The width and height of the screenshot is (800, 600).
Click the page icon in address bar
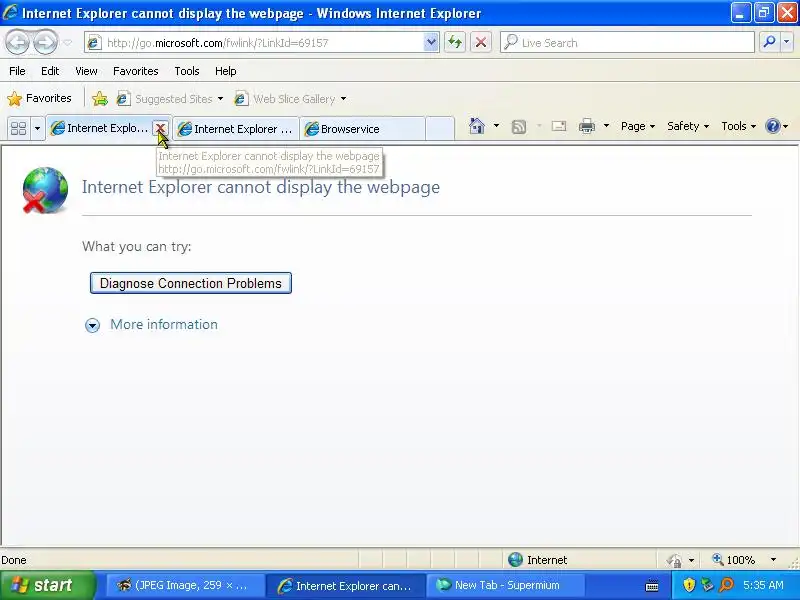[93, 43]
